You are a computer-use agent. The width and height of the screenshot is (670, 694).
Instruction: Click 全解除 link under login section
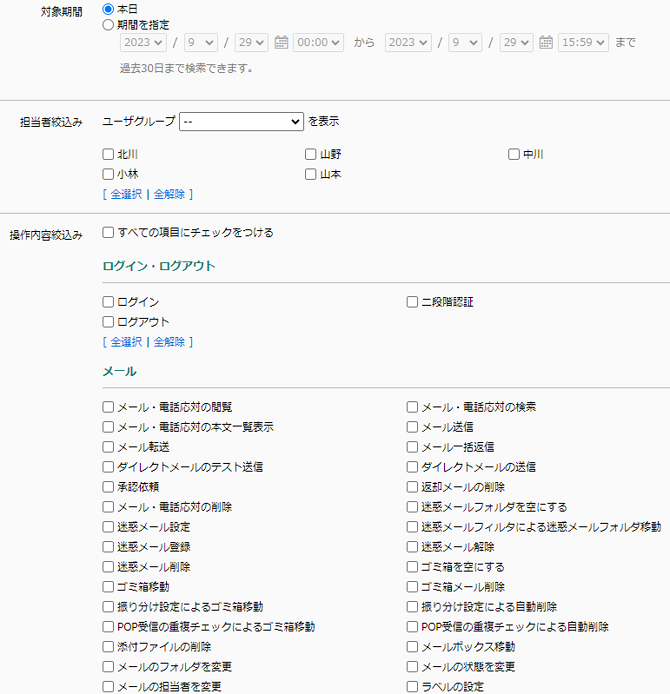169,342
